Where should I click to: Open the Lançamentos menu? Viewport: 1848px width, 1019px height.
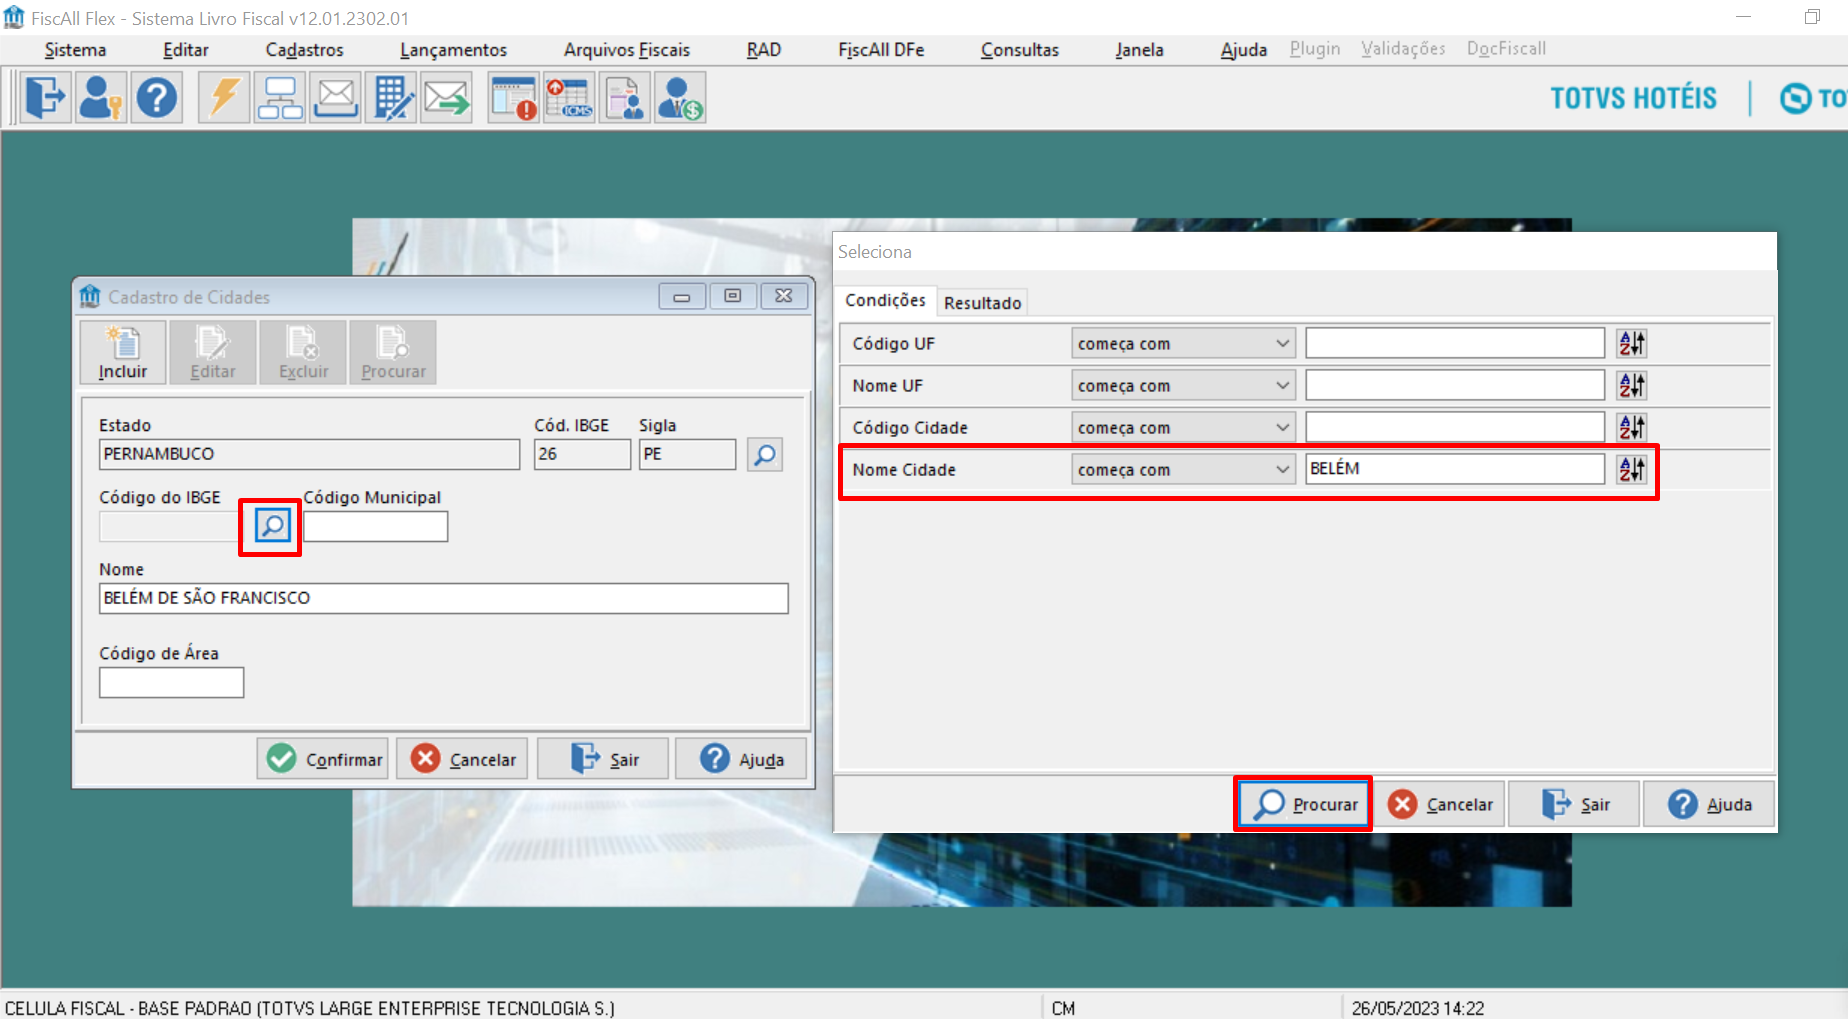[x=453, y=49]
